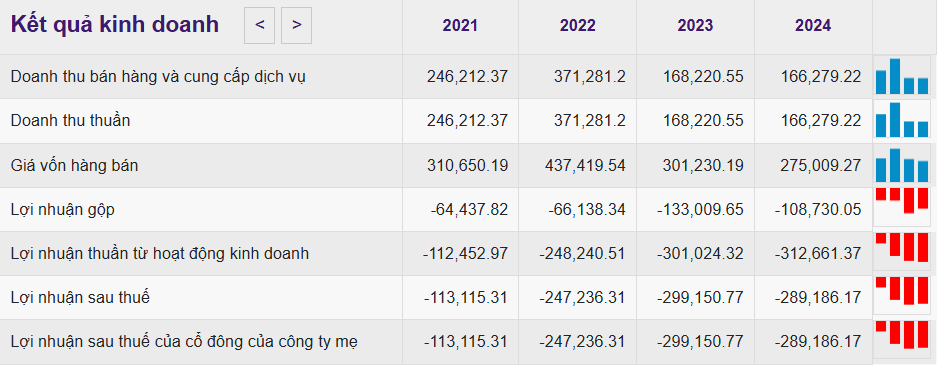Image resolution: width=937 pixels, height=365 pixels.
Task: Select the 2022 column header
Action: [577, 25]
